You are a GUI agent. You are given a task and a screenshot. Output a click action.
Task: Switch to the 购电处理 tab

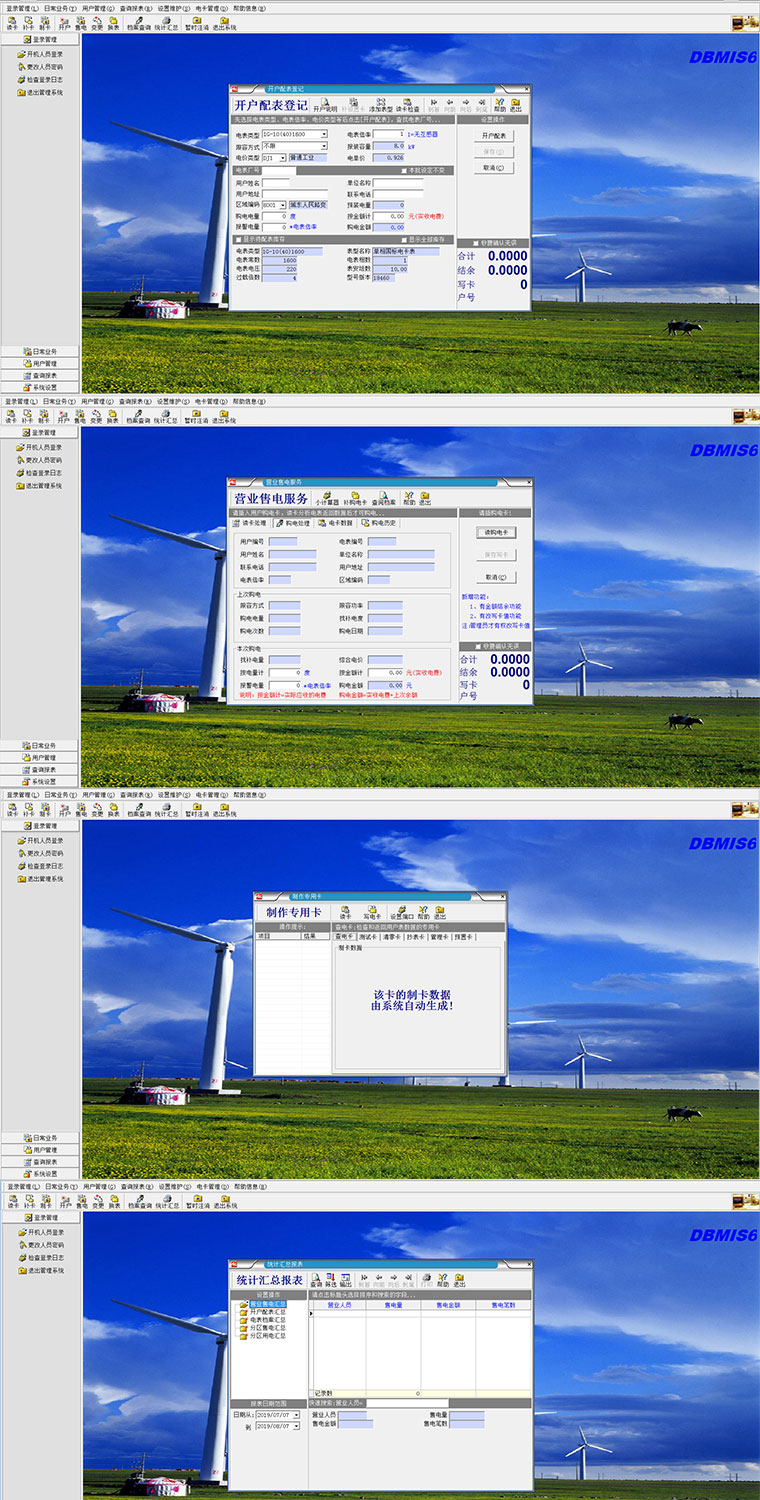coord(293,523)
